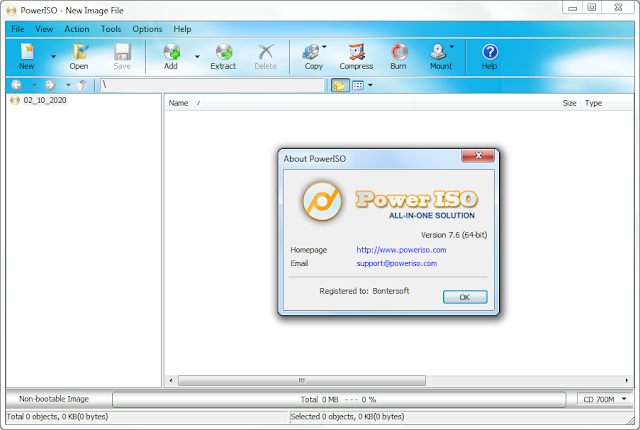The width and height of the screenshot is (640, 430).
Task: Click 'Registered to: Bontersoft' text
Action: [x=364, y=291]
